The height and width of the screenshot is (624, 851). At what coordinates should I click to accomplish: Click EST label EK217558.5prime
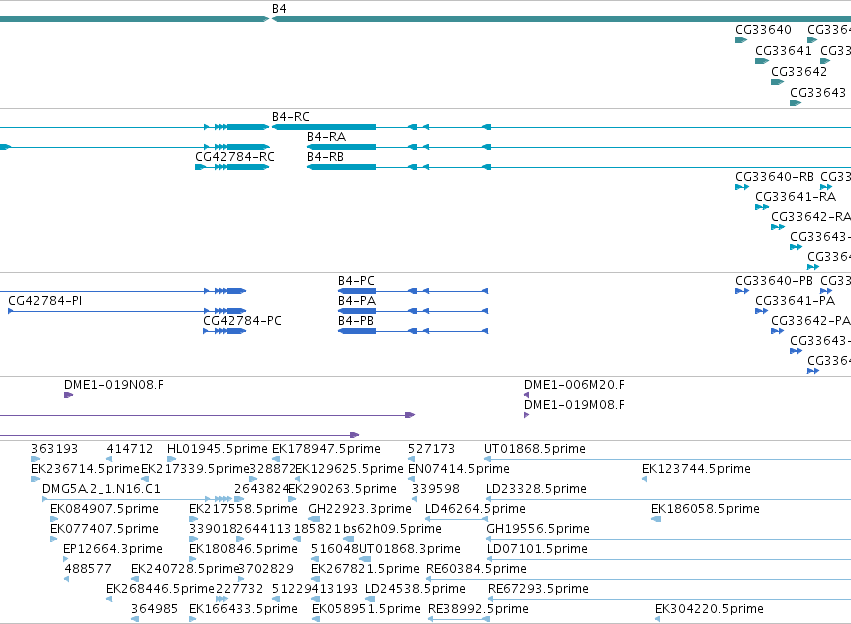click(243, 509)
